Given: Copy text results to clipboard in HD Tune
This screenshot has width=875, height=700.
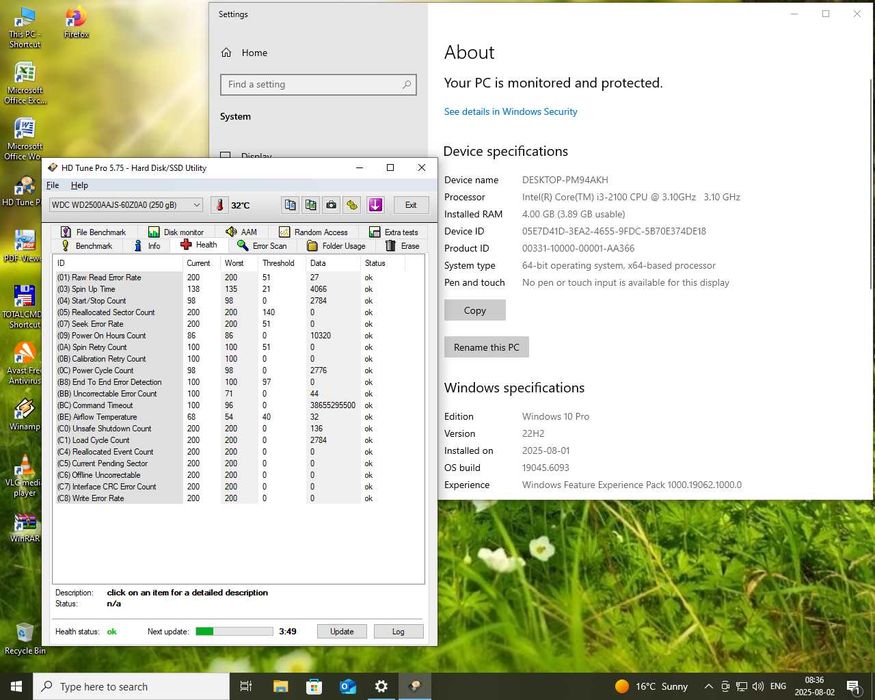Looking at the screenshot, I should 290,205.
